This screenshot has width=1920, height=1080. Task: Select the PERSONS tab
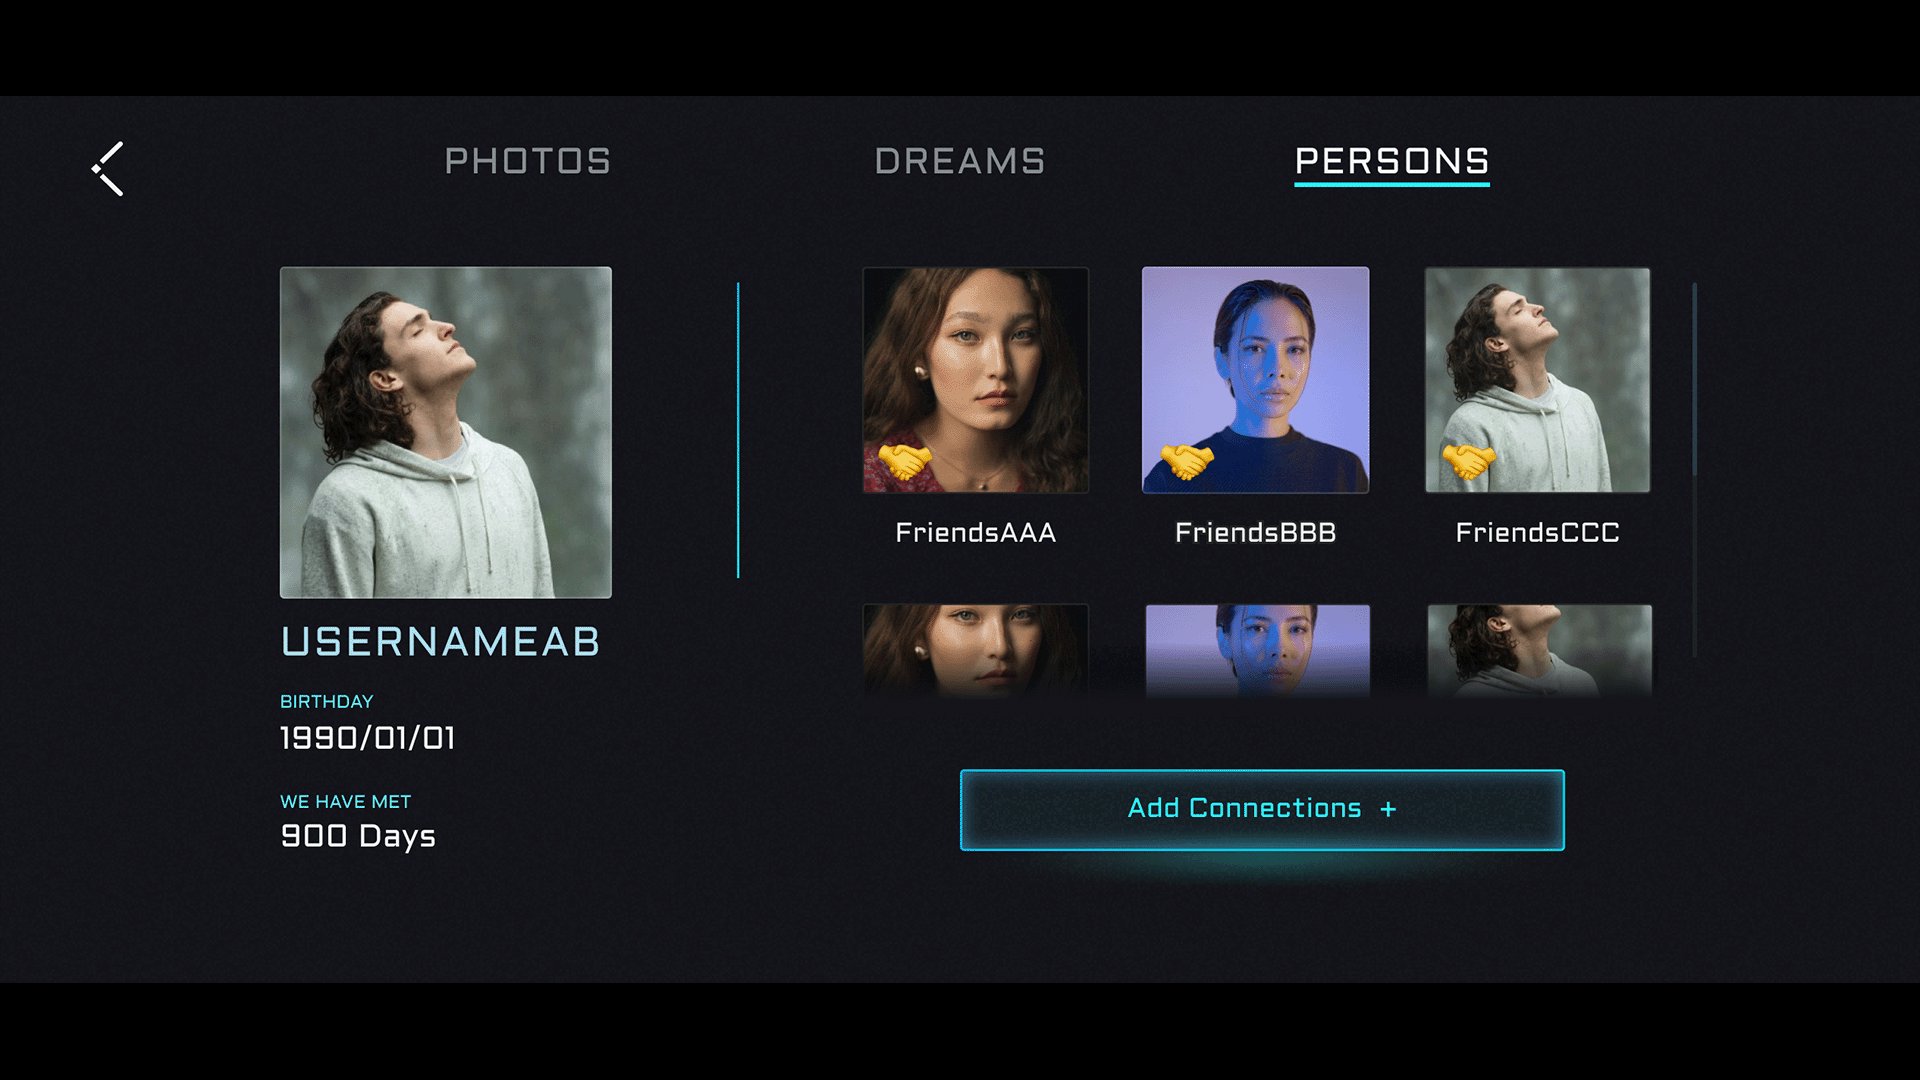1392,162
